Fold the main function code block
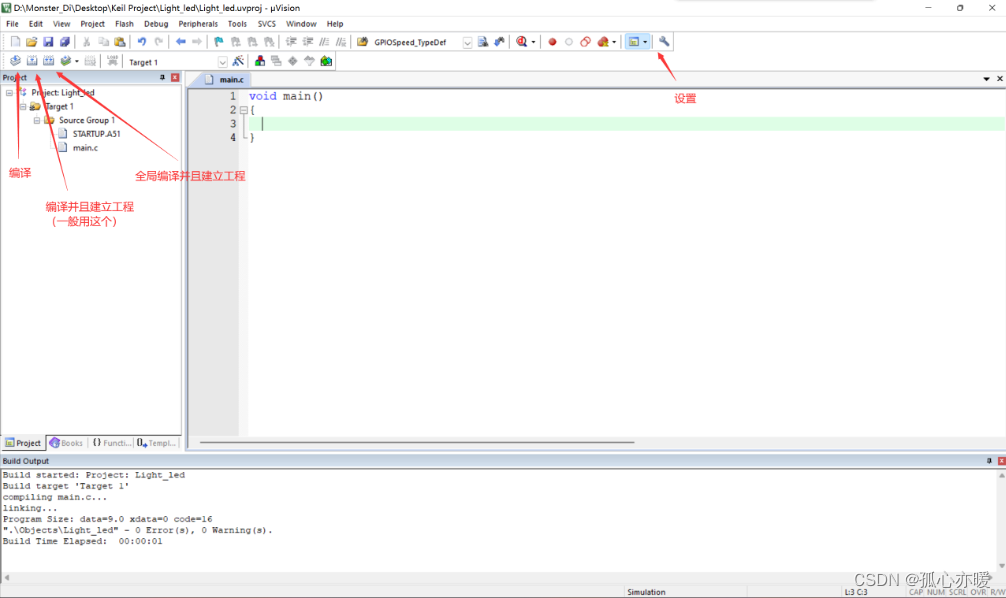Screen dimensions: 1006x598 pyautogui.click(x=244, y=110)
